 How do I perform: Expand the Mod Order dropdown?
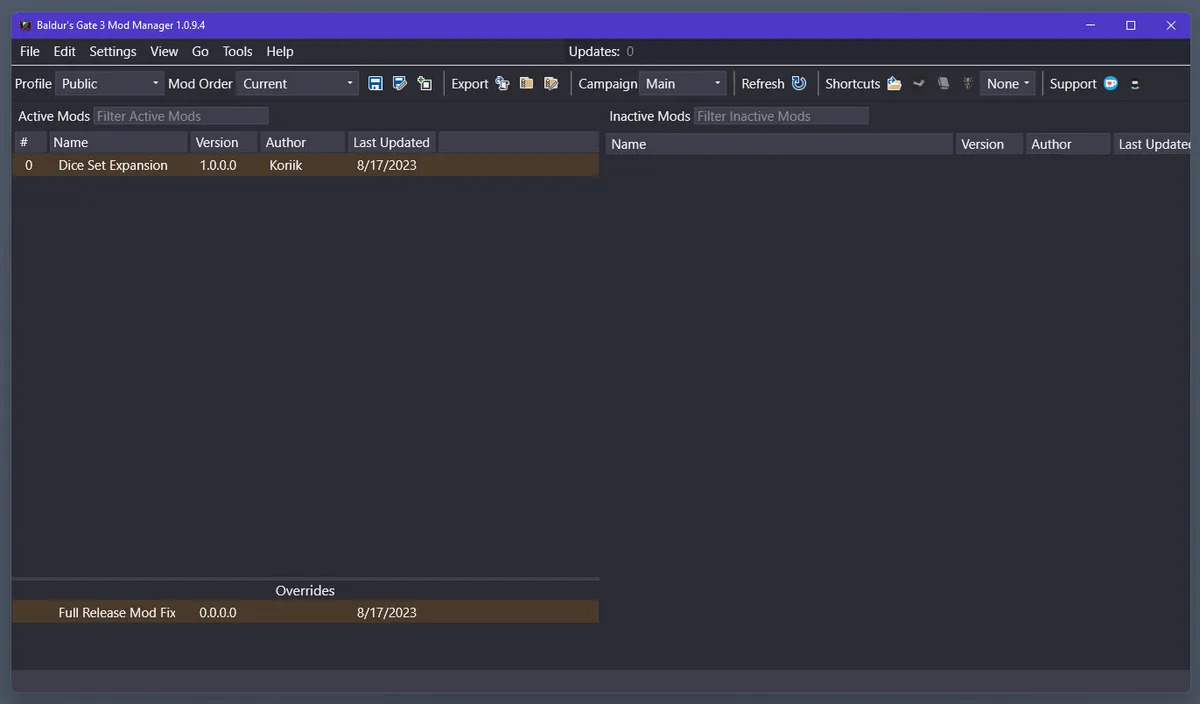click(298, 84)
